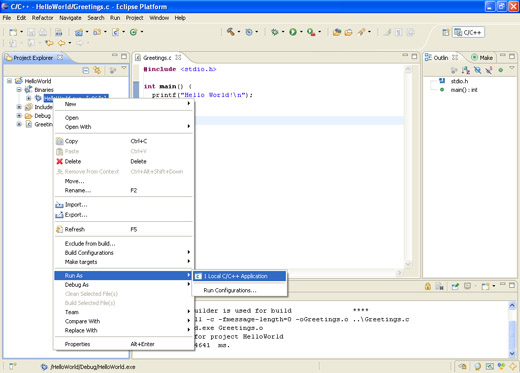Click the Scroll Lock icon in Console
Viewport: 520px width, 373px height.
(x=428, y=286)
